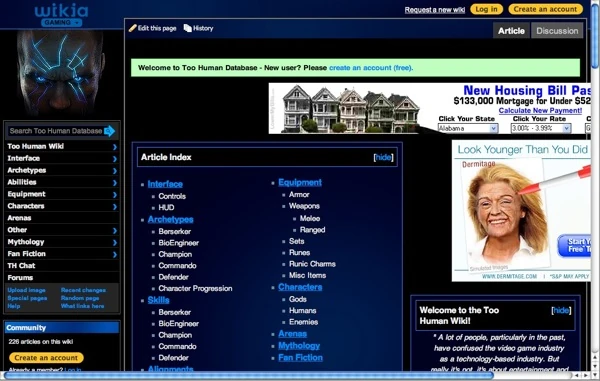The height and width of the screenshot is (381, 600).
Task: Click Enemies under Characters
Action: 303,322
